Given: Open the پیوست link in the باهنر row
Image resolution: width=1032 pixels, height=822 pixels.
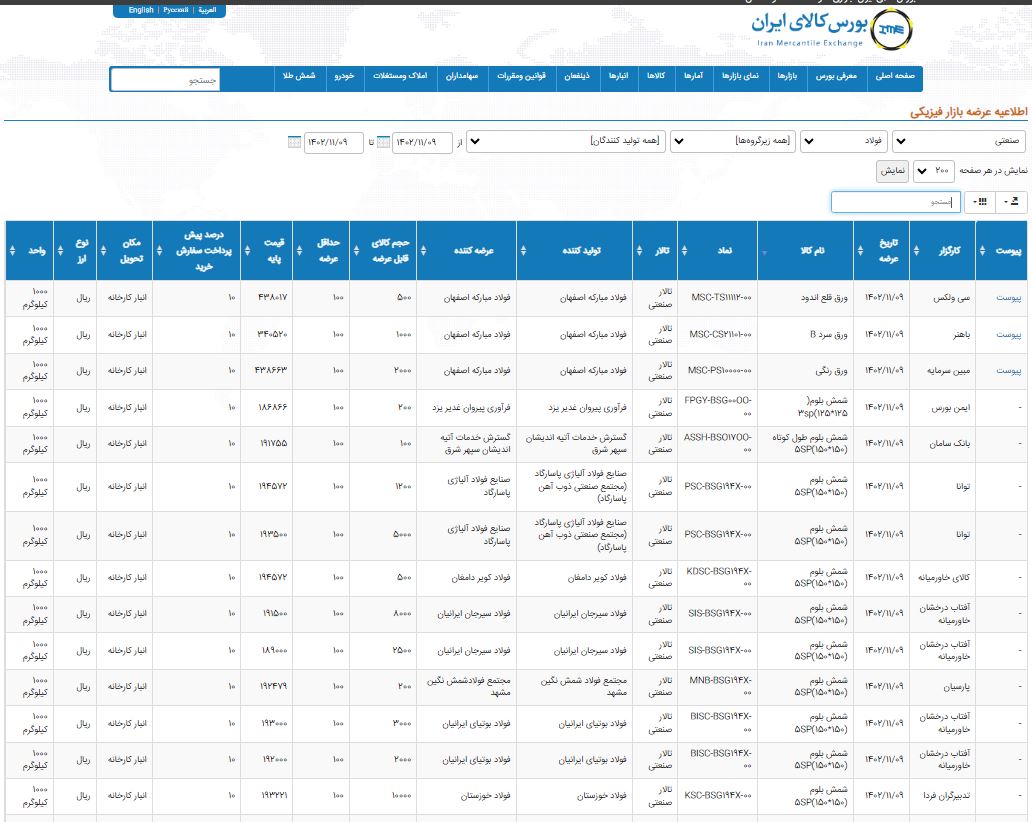Looking at the screenshot, I should click(x=1008, y=335).
